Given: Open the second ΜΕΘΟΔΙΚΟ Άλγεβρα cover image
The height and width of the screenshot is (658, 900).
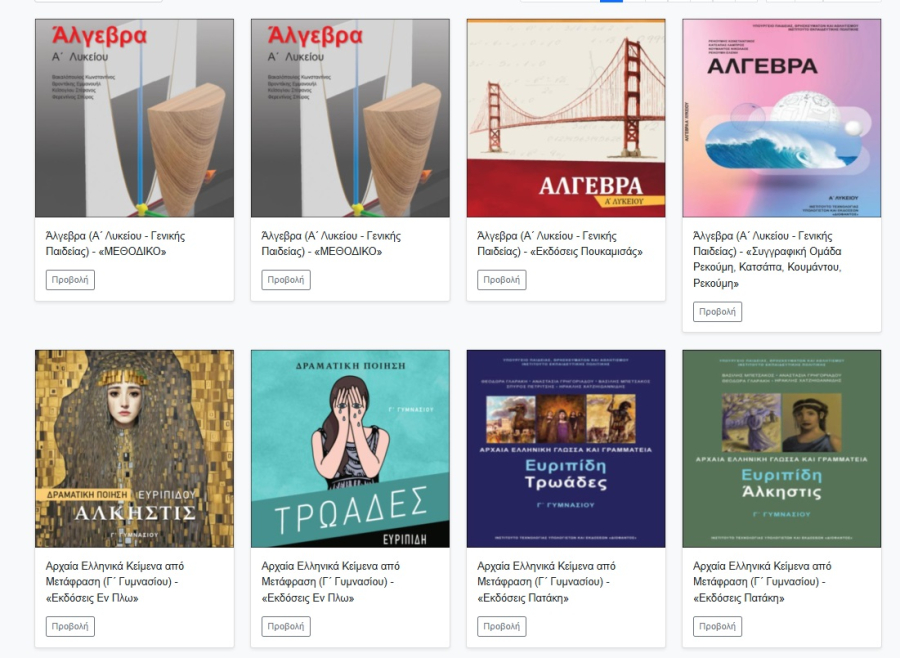Looking at the screenshot, I should pyautogui.click(x=350, y=118).
